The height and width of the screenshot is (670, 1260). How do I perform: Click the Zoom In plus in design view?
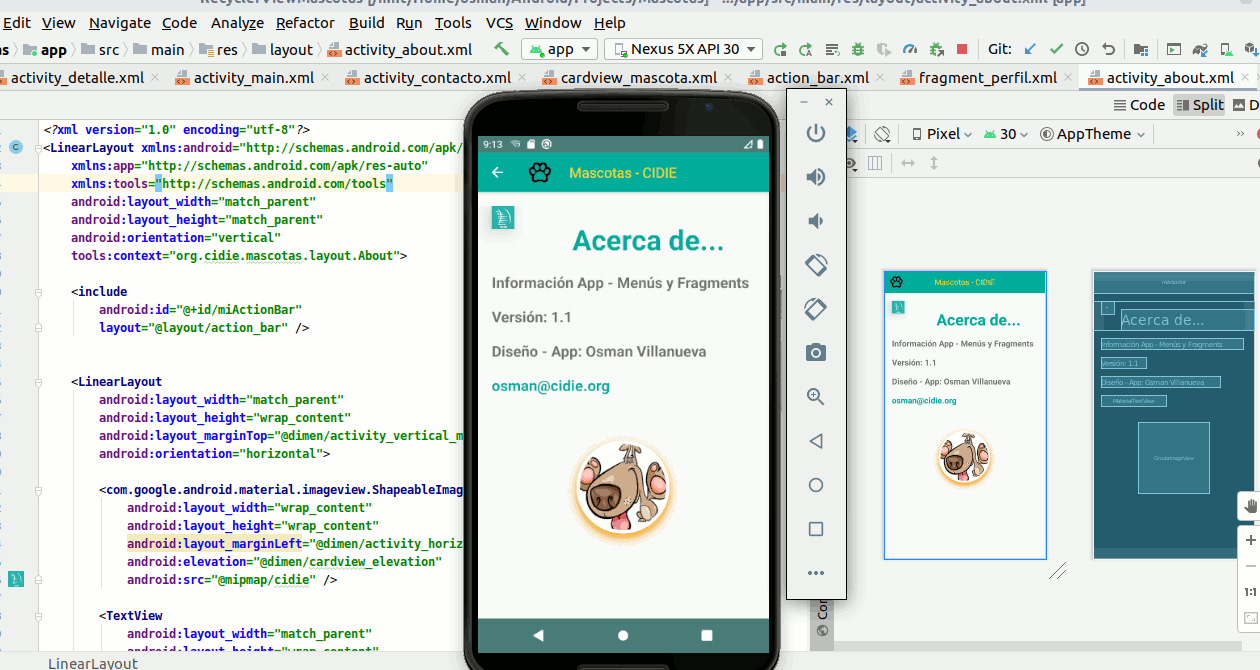click(1250, 541)
